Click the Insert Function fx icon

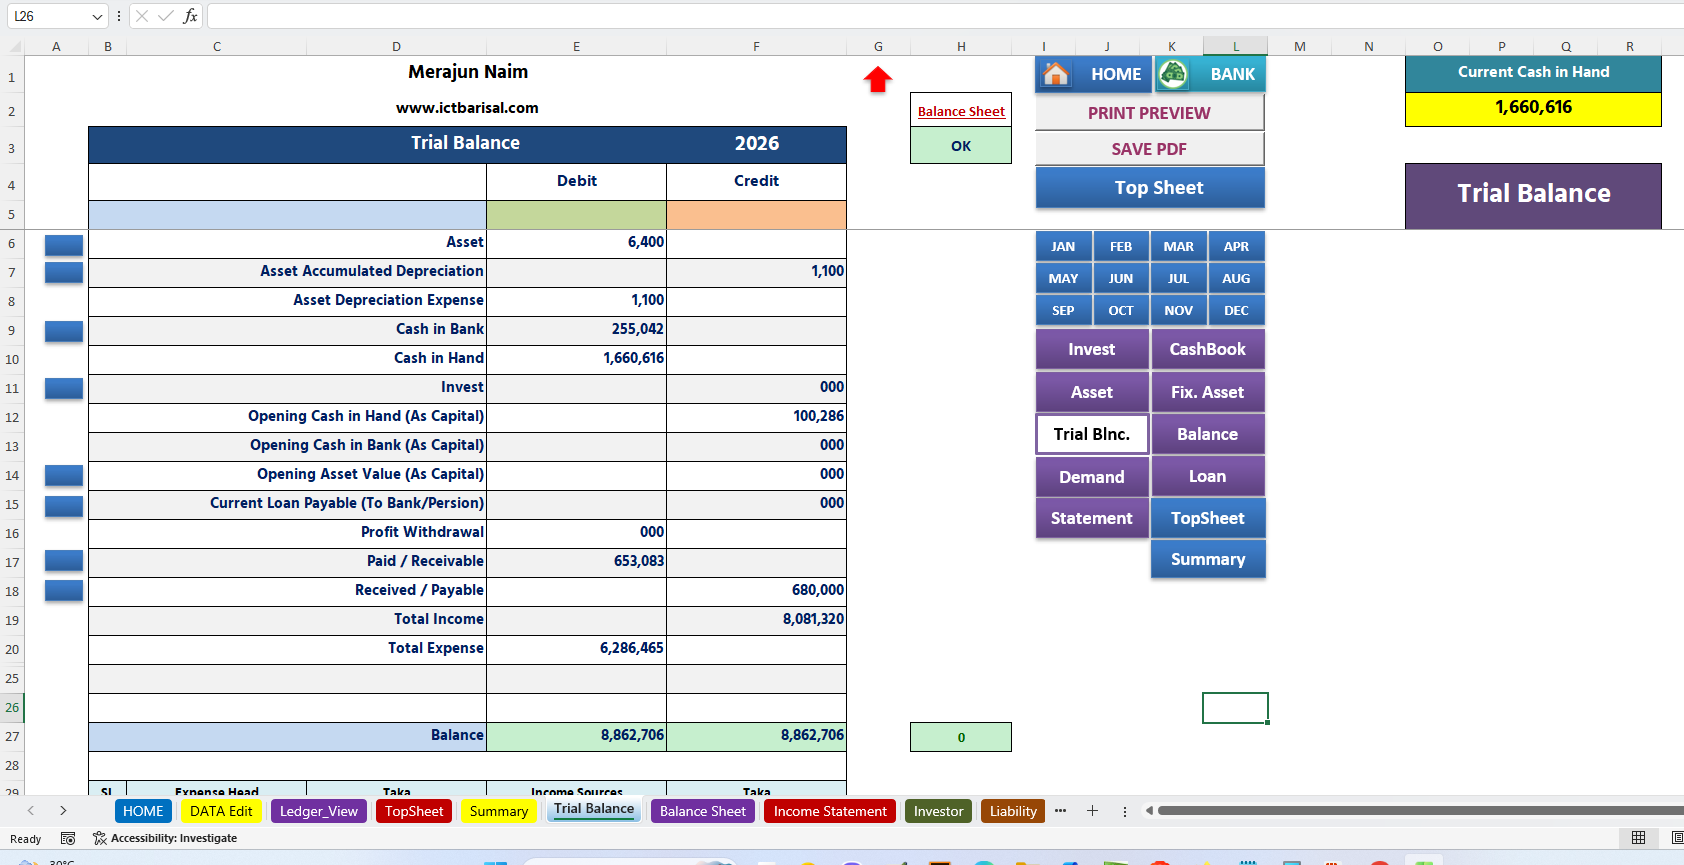[x=190, y=16]
